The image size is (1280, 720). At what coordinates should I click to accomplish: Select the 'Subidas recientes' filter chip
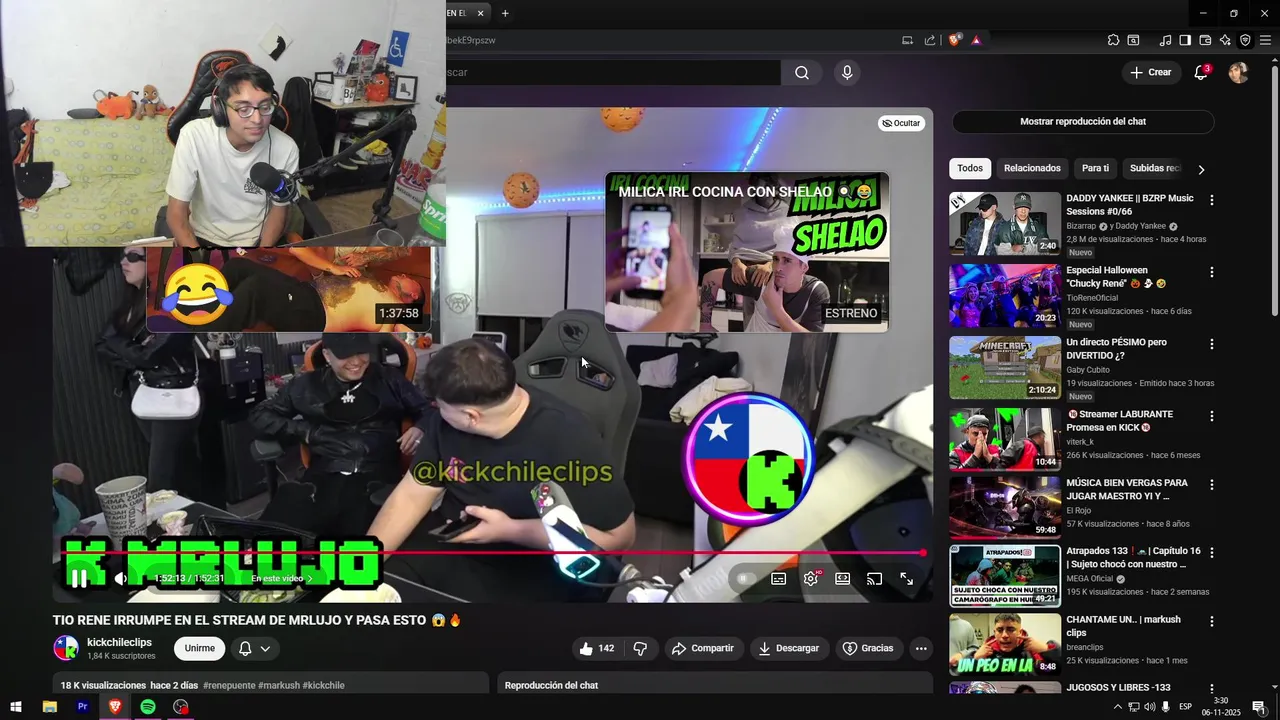tap(1155, 168)
